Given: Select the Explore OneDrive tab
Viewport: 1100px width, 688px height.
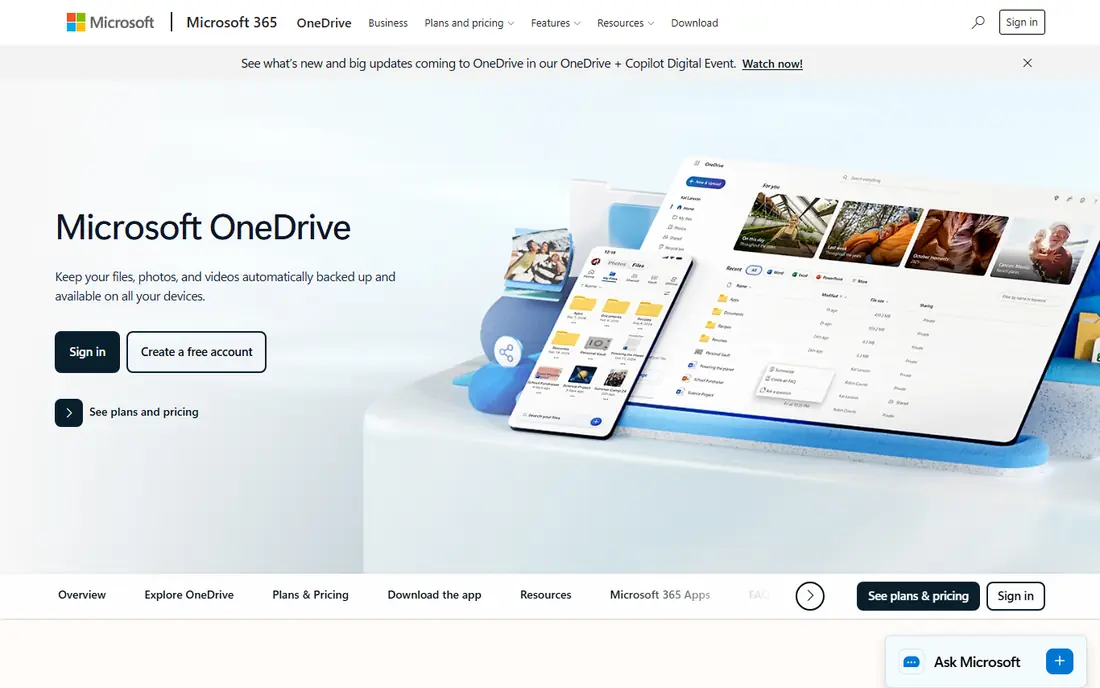Looking at the screenshot, I should coord(189,595).
